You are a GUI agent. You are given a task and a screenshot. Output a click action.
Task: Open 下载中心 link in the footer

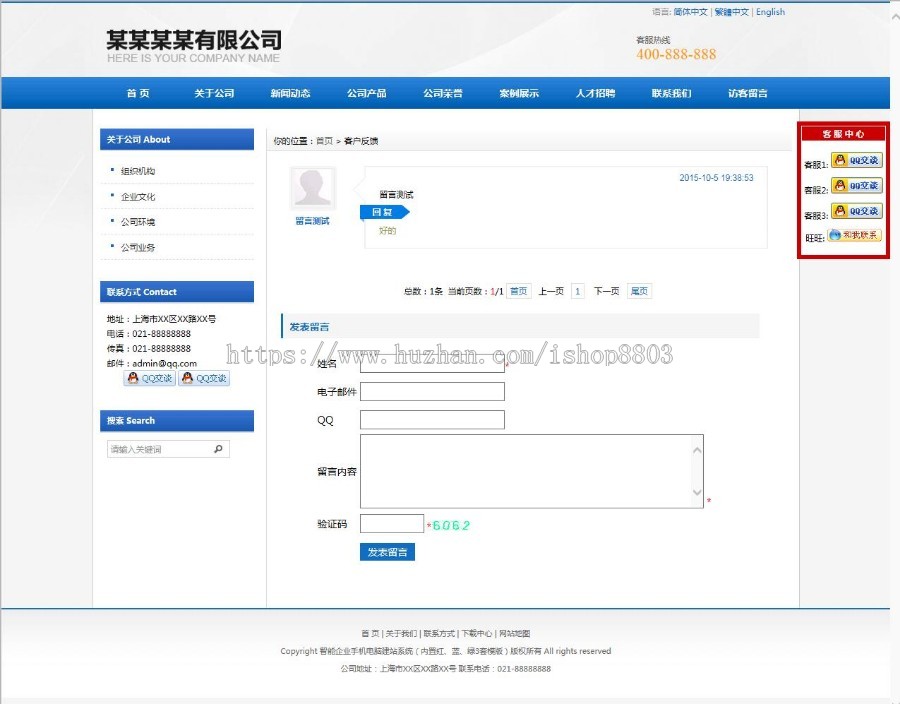477,633
